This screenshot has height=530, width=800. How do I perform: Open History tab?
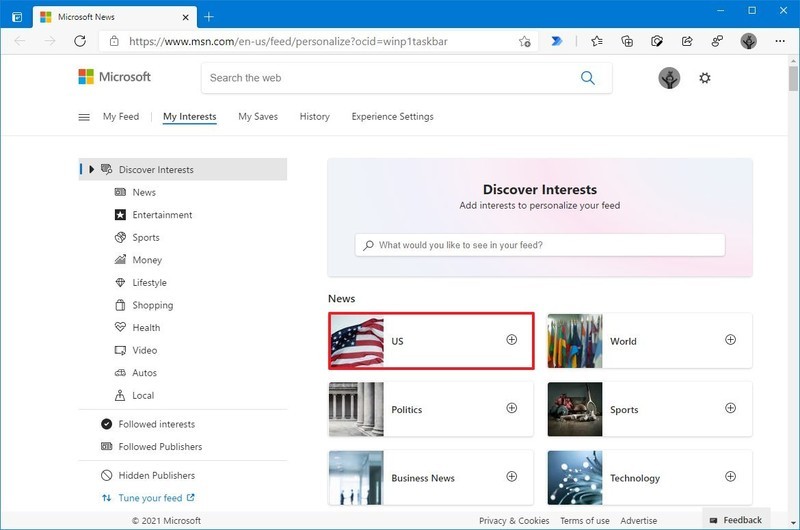point(315,116)
